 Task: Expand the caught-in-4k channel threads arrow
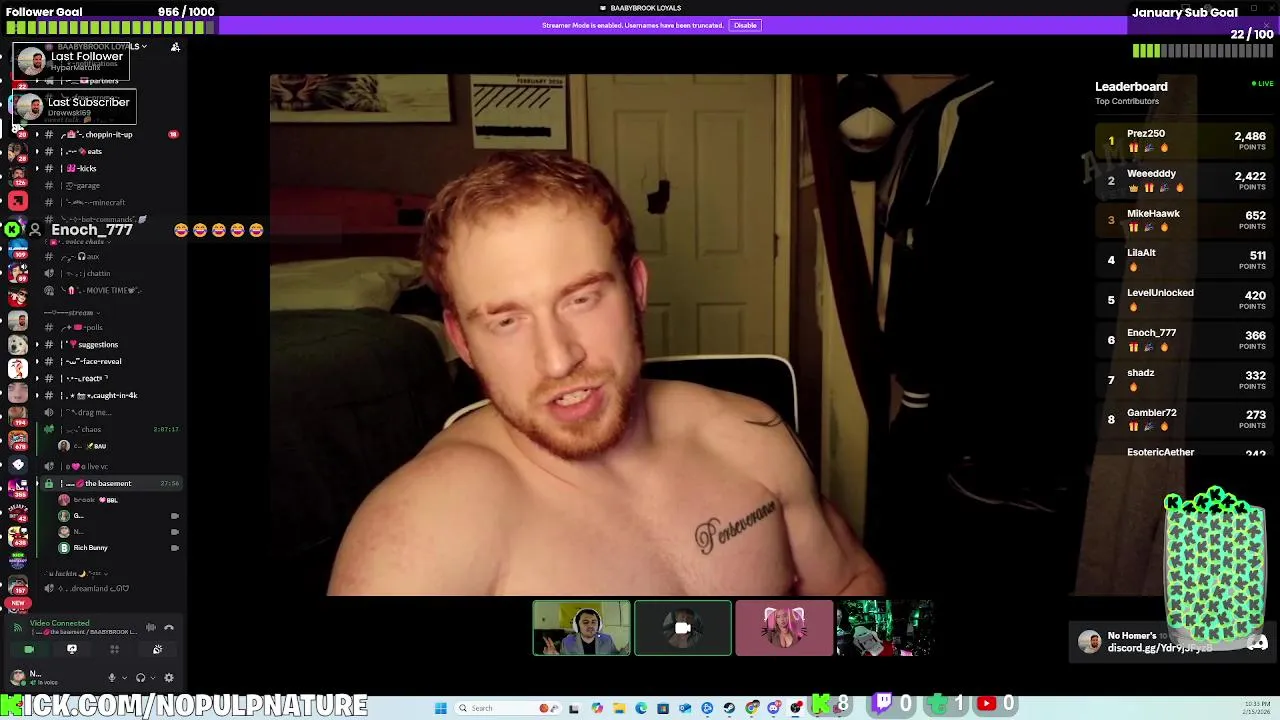37,395
